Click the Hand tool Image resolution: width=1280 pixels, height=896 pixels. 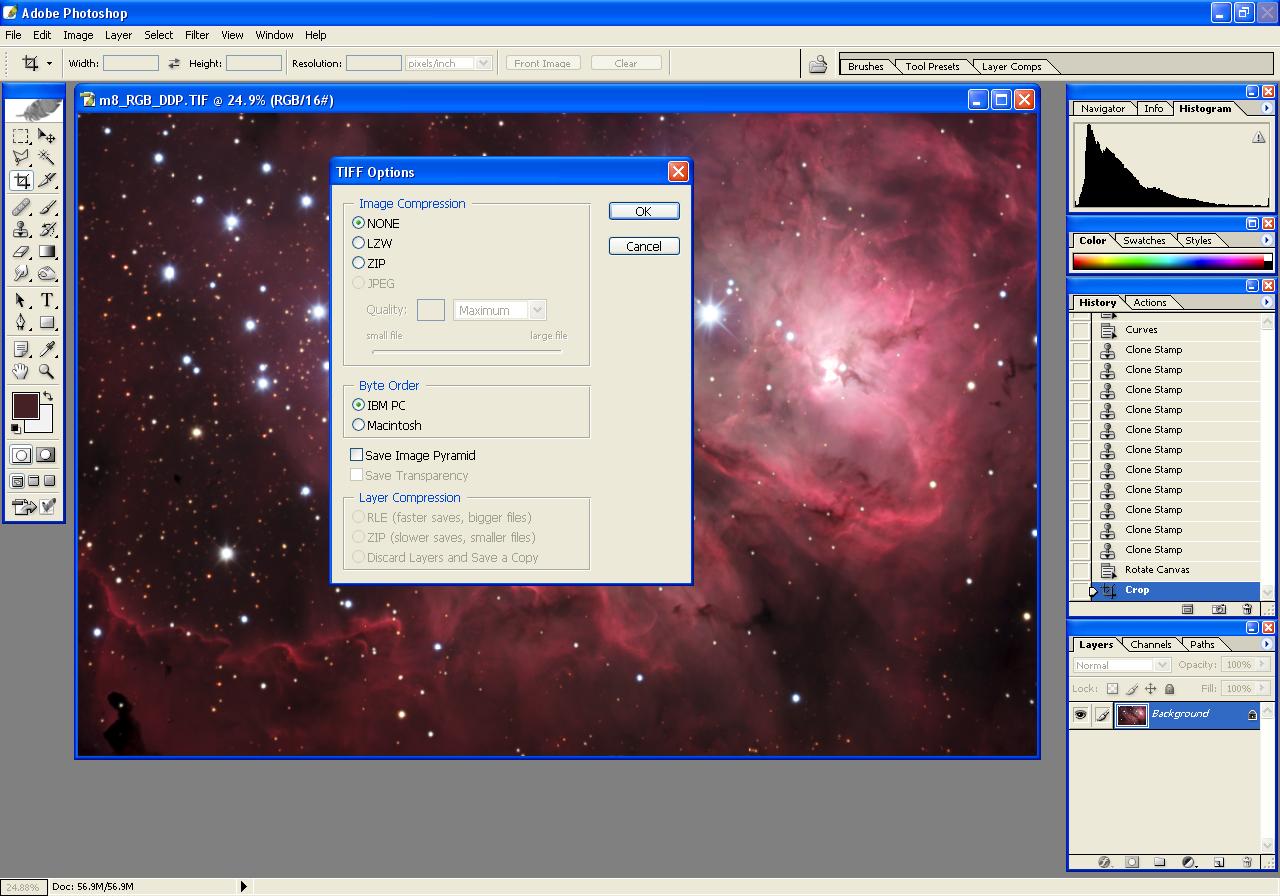pos(21,371)
